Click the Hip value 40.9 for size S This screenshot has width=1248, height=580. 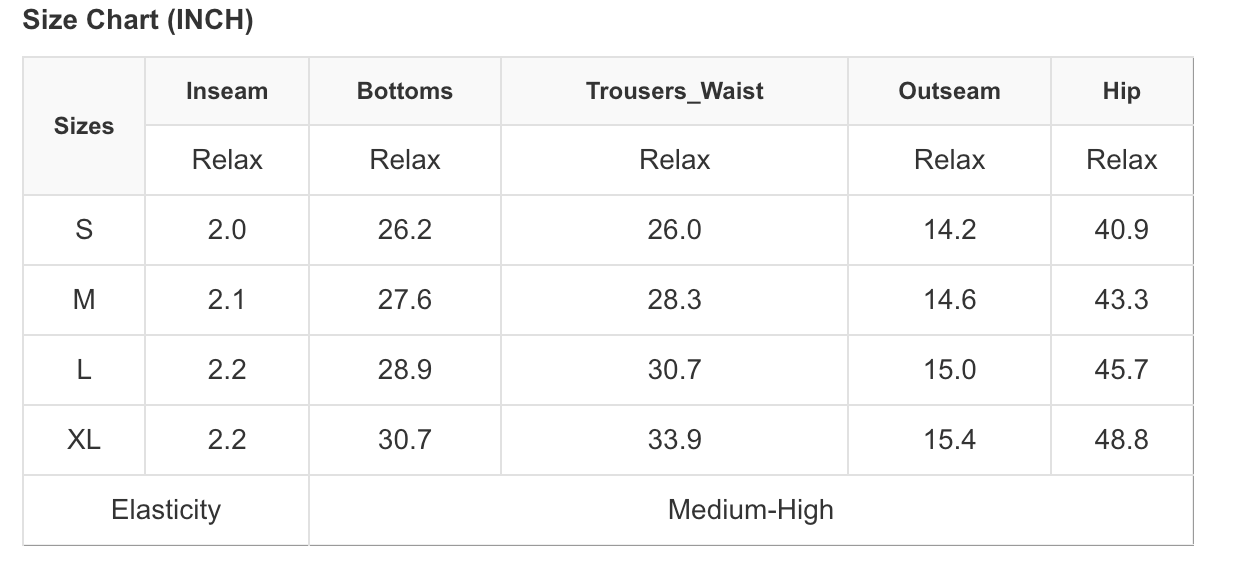tap(1121, 230)
